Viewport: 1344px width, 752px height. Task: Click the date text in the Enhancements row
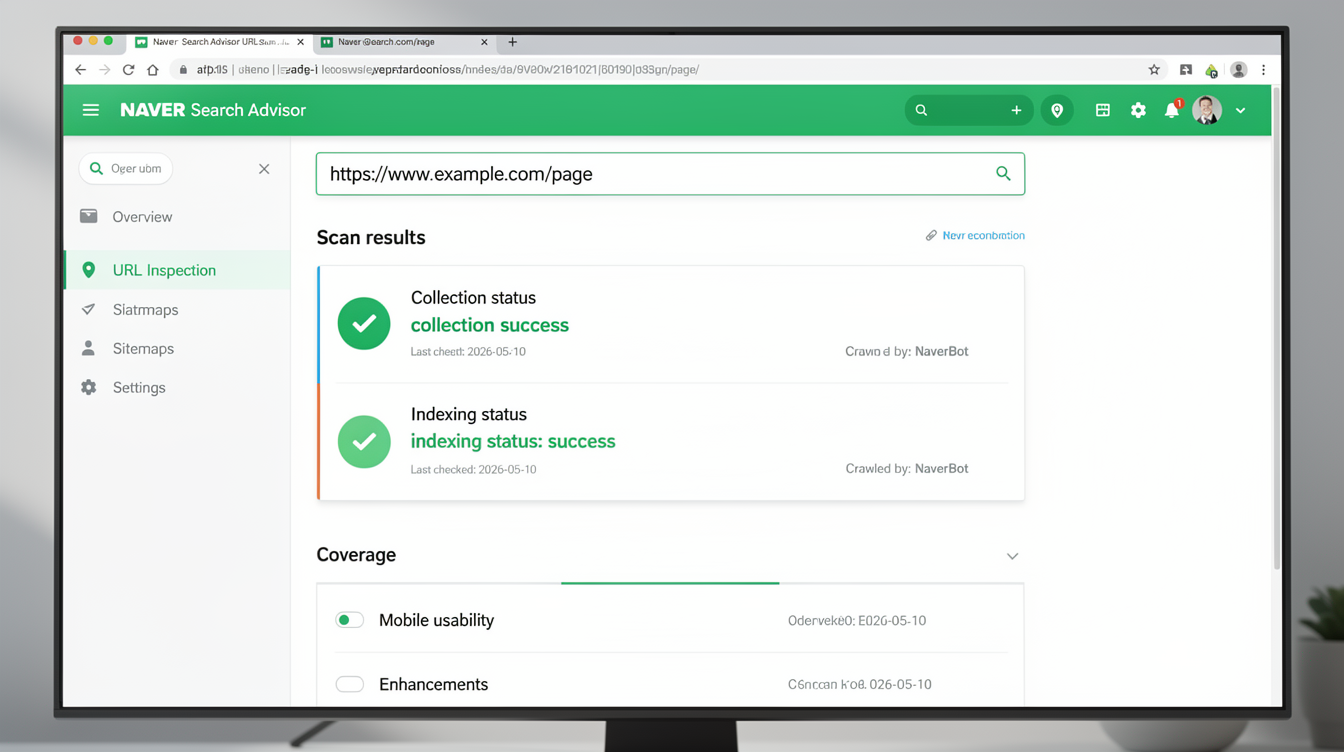(x=860, y=685)
